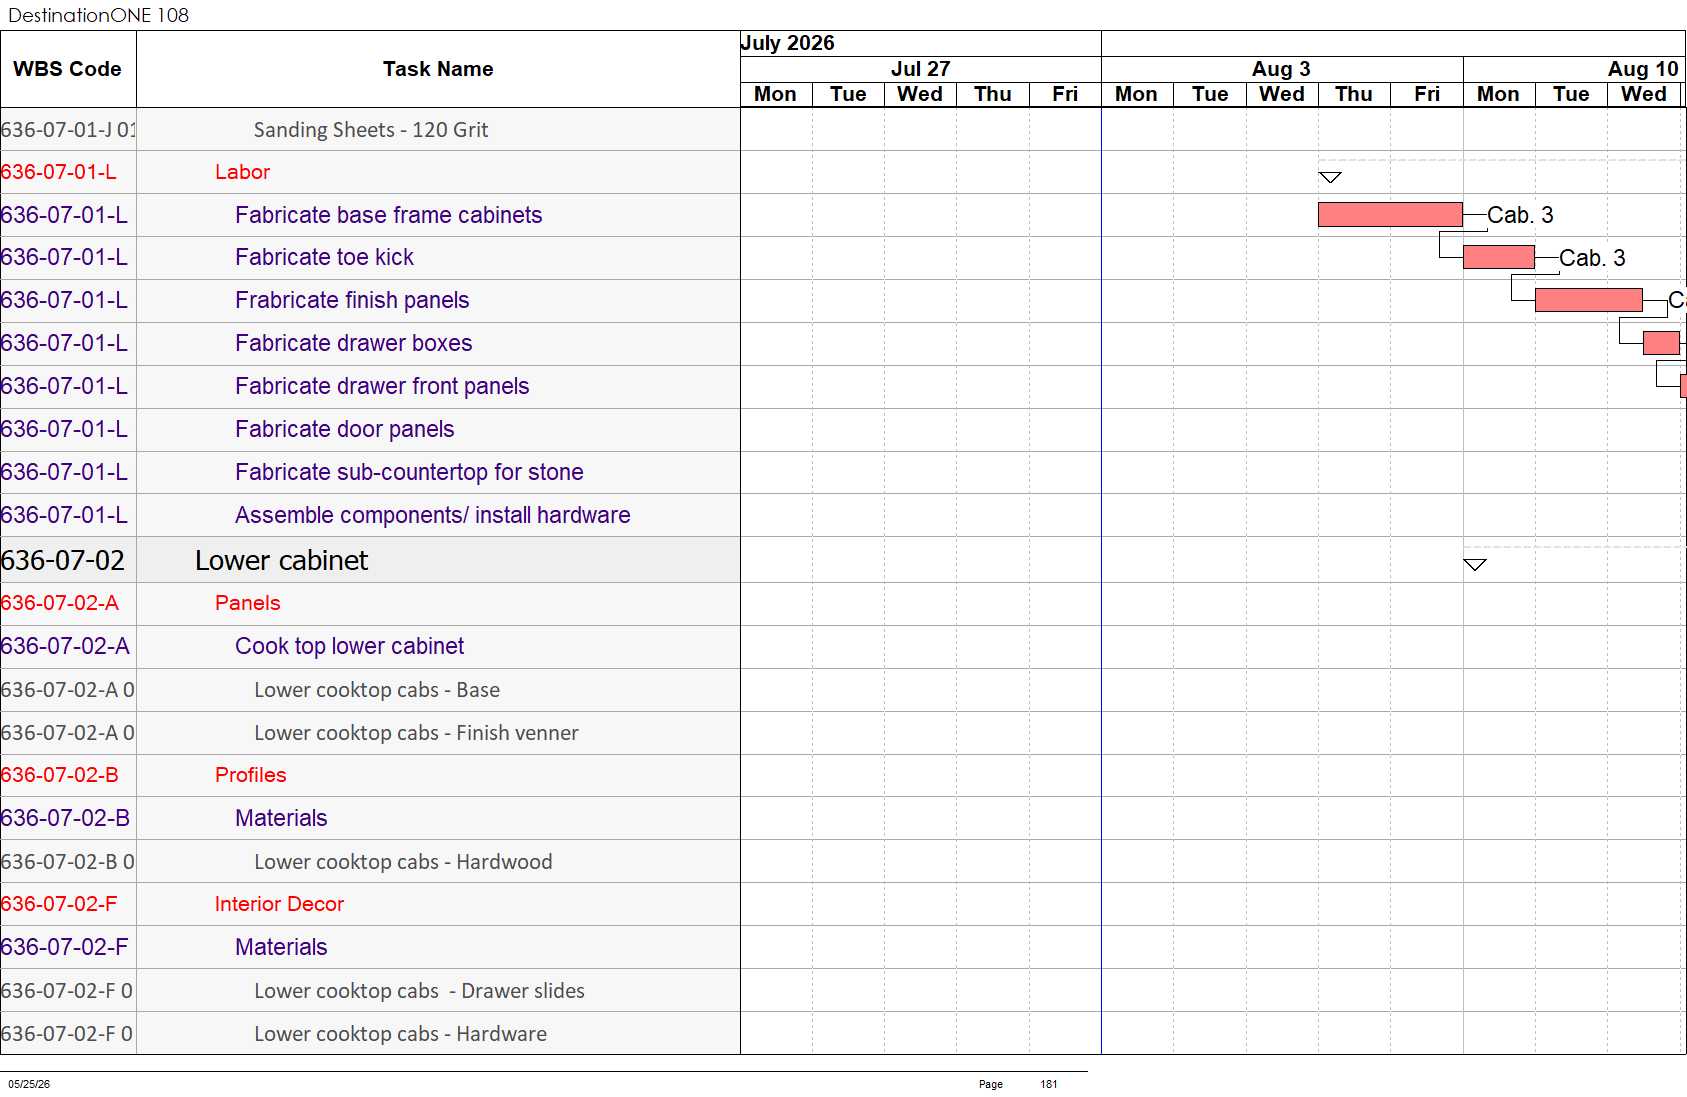The height and width of the screenshot is (1097, 1687).
Task: Select the Interior Decor group row
Action: pos(370,904)
